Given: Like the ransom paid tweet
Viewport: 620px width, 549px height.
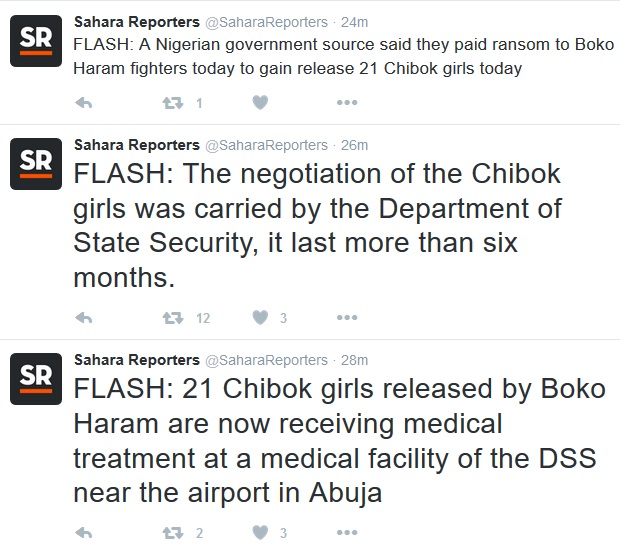Looking at the screenshot, I should tap(259, 102).
